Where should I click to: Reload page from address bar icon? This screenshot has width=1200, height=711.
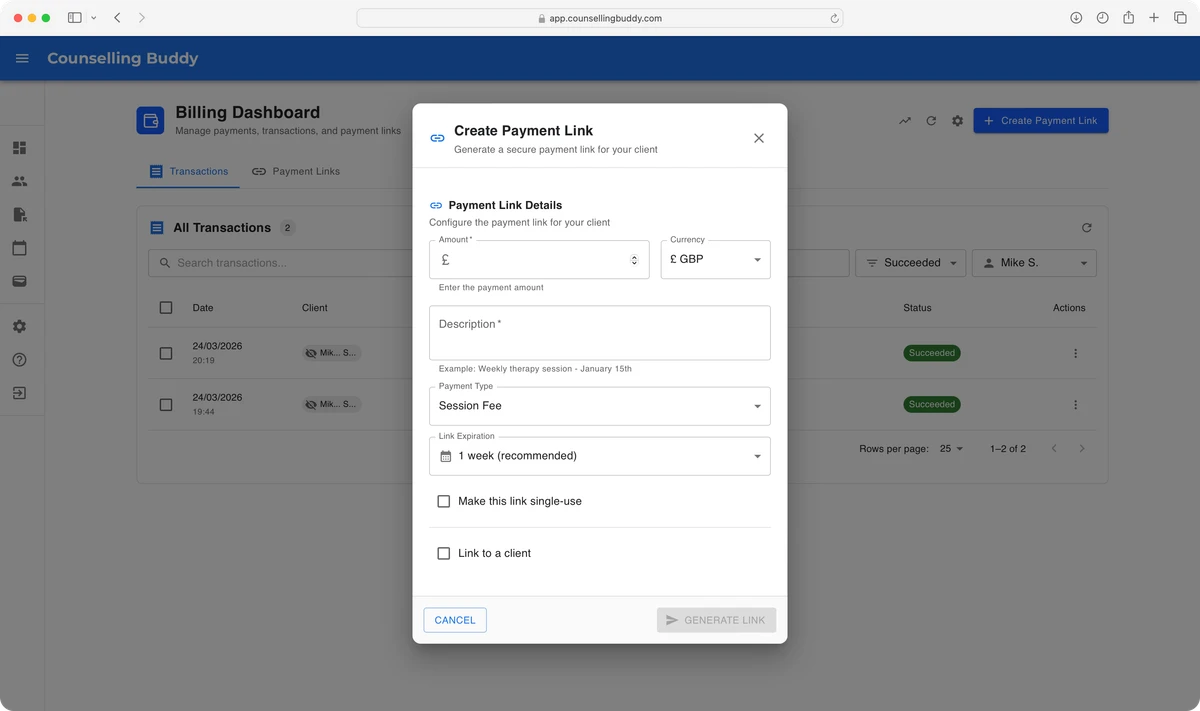click(x=834, y=18)
